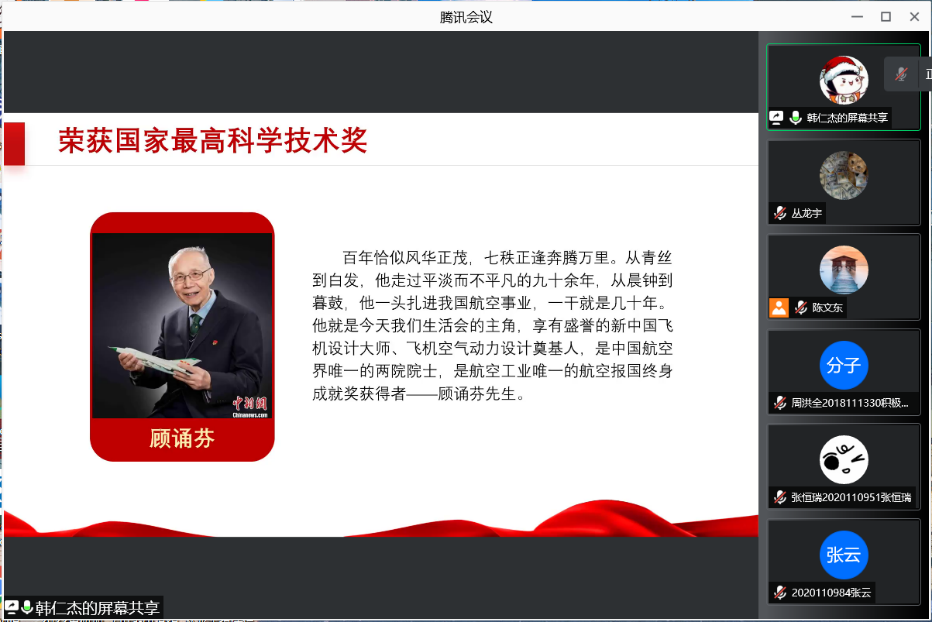932x622 pixels.
Task: Toggle the floating muted microphone button at top right
Action: click(x=901, y=74)
